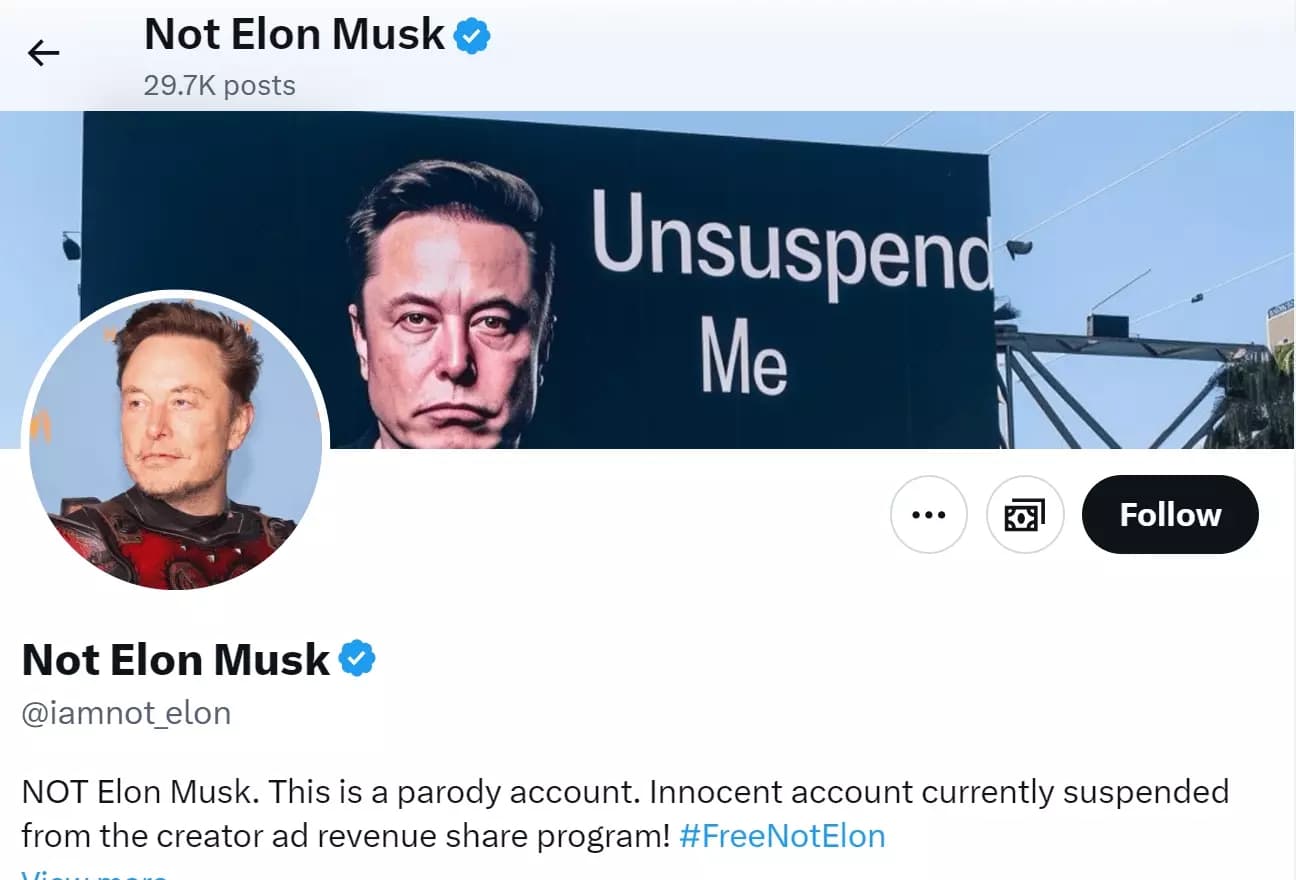The height and width of the screenshot is (880, 1296).
Task: Click the verification checkmark next to Not Elon Musk
Action: pyautogui.click(x=357, y=657)
